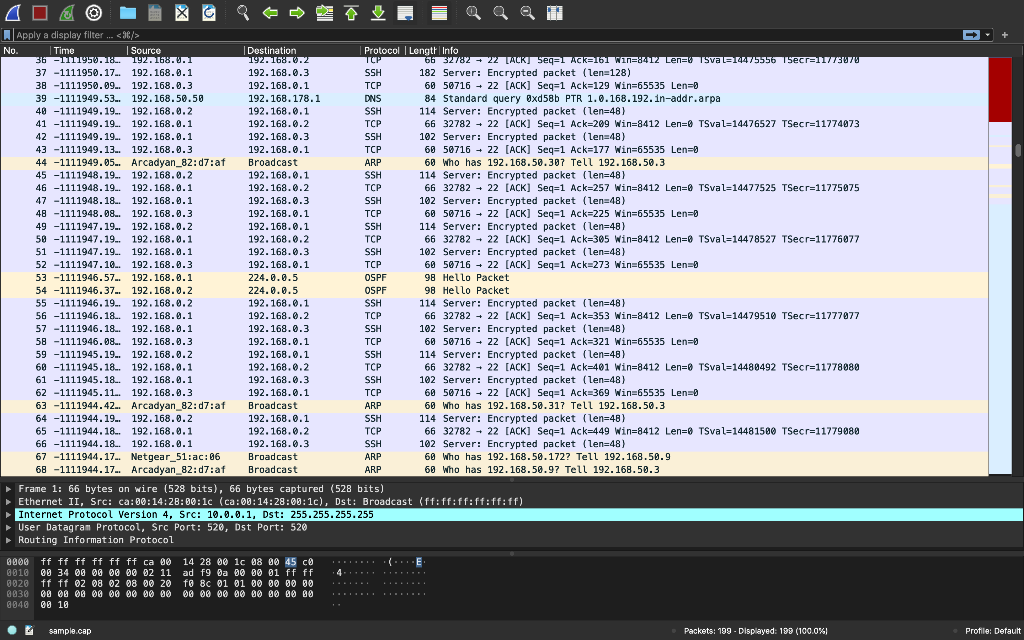Expand the Frame 1 details row
This screenshot has width=1024, height=640.
click(8, 488)
